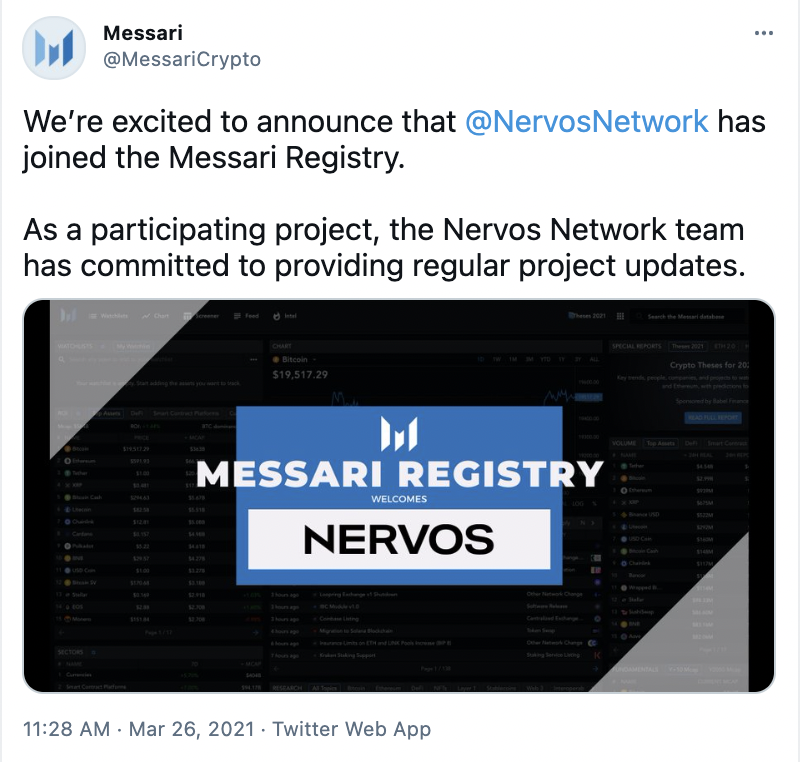
Task: Click the Watchlists list icon in the nav
Action: point(92,316)
